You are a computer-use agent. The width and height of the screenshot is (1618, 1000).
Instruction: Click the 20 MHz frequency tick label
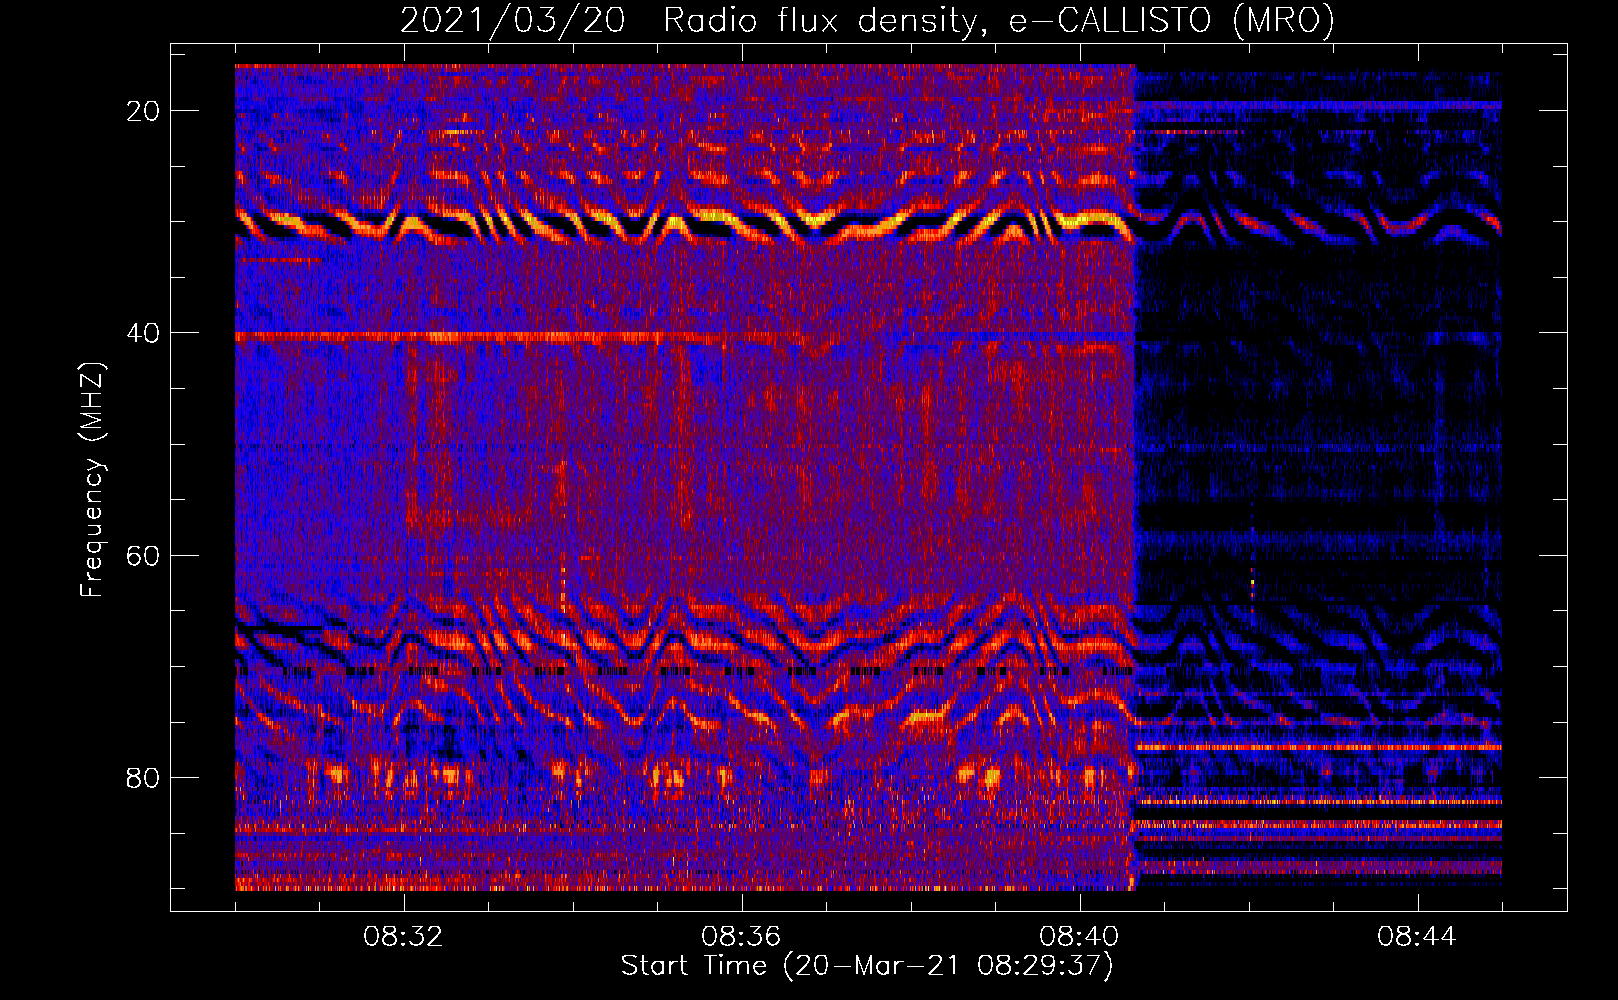coord(143,111)
